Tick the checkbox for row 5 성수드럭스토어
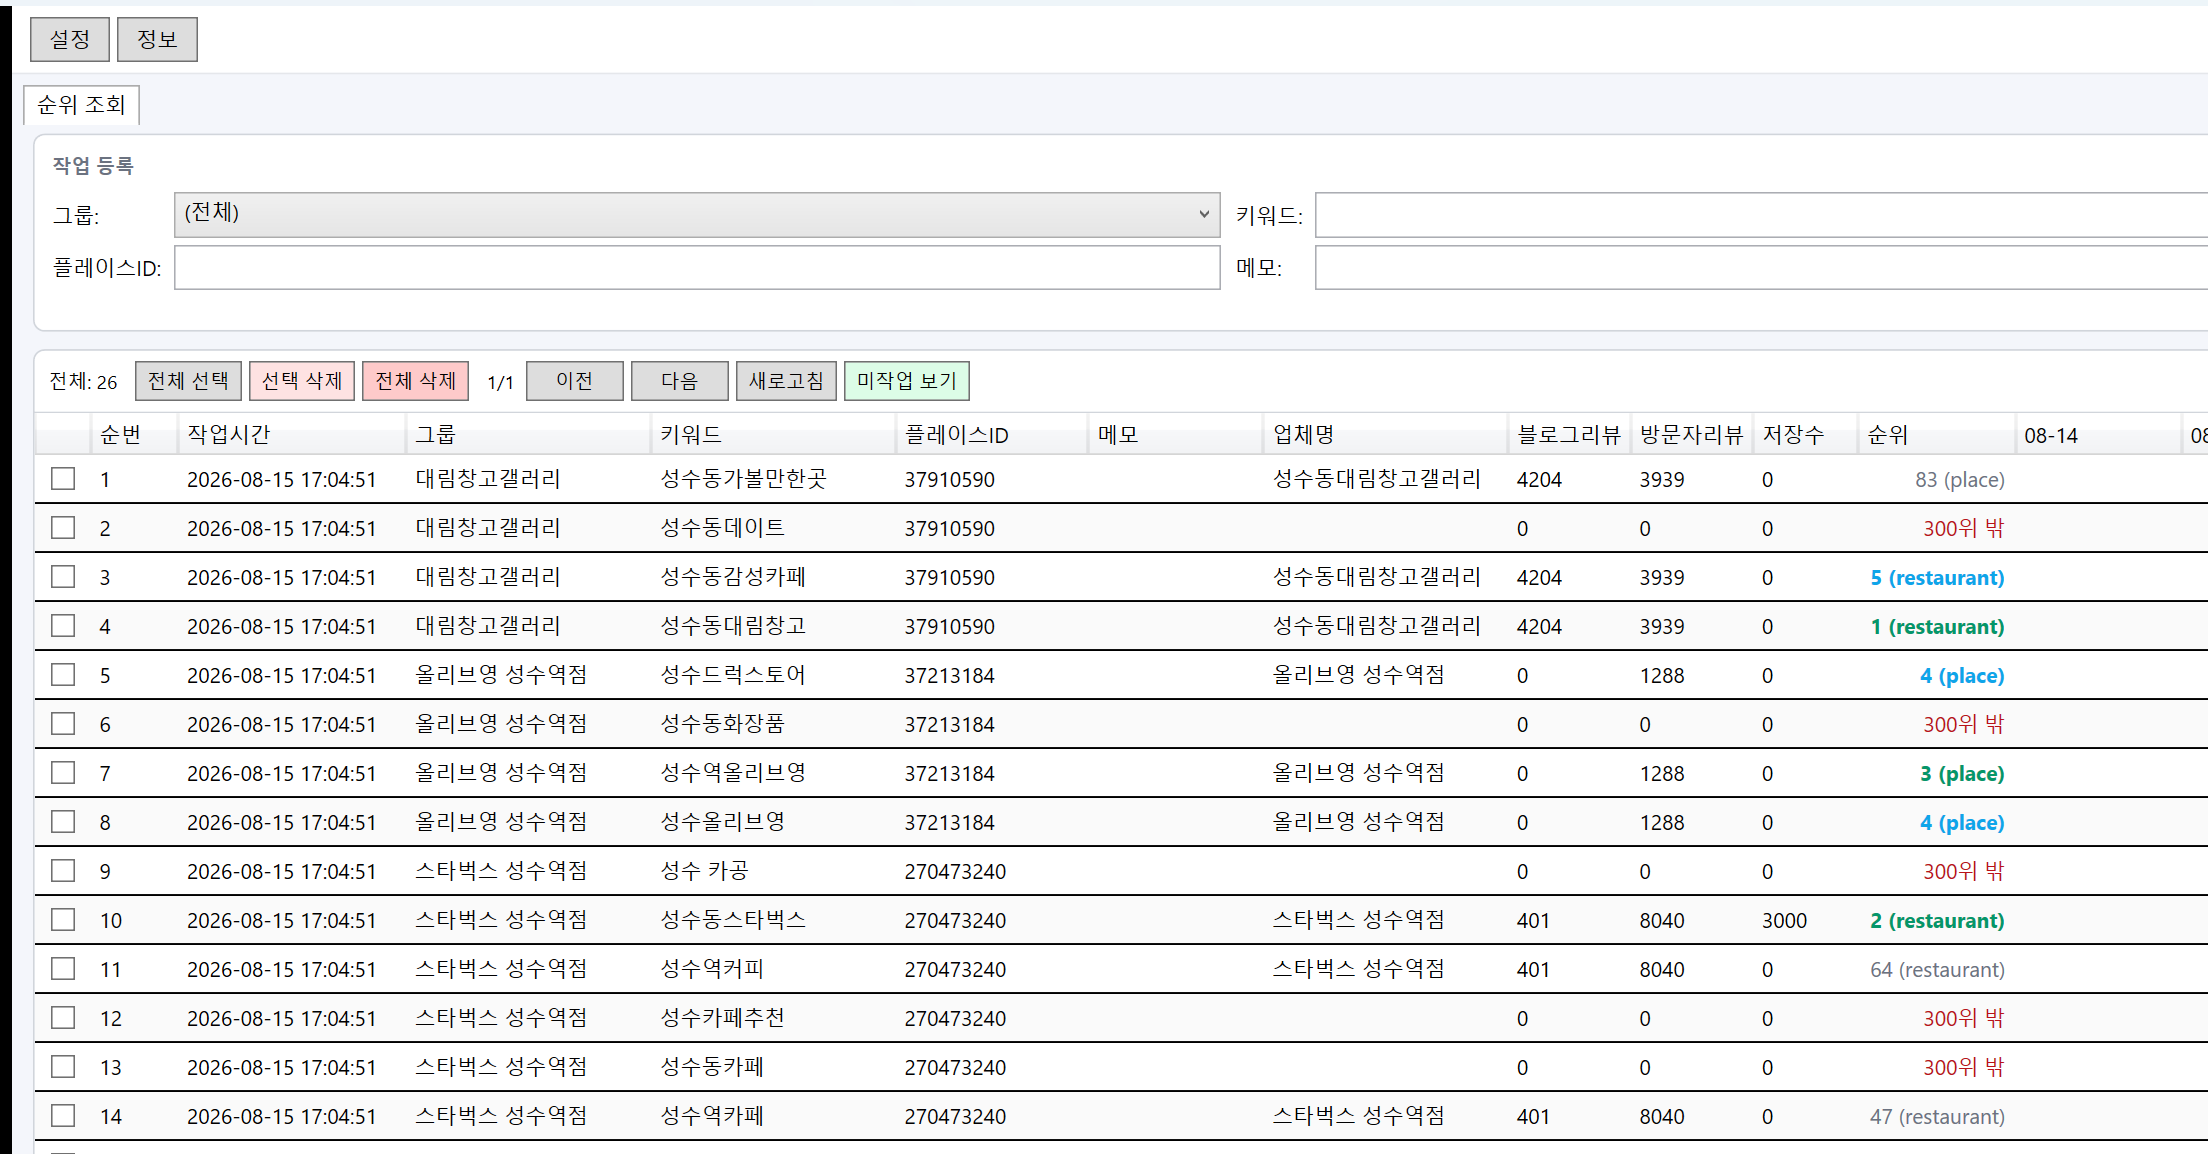Screen dimensions: 2208x1154 coord(63,675)
